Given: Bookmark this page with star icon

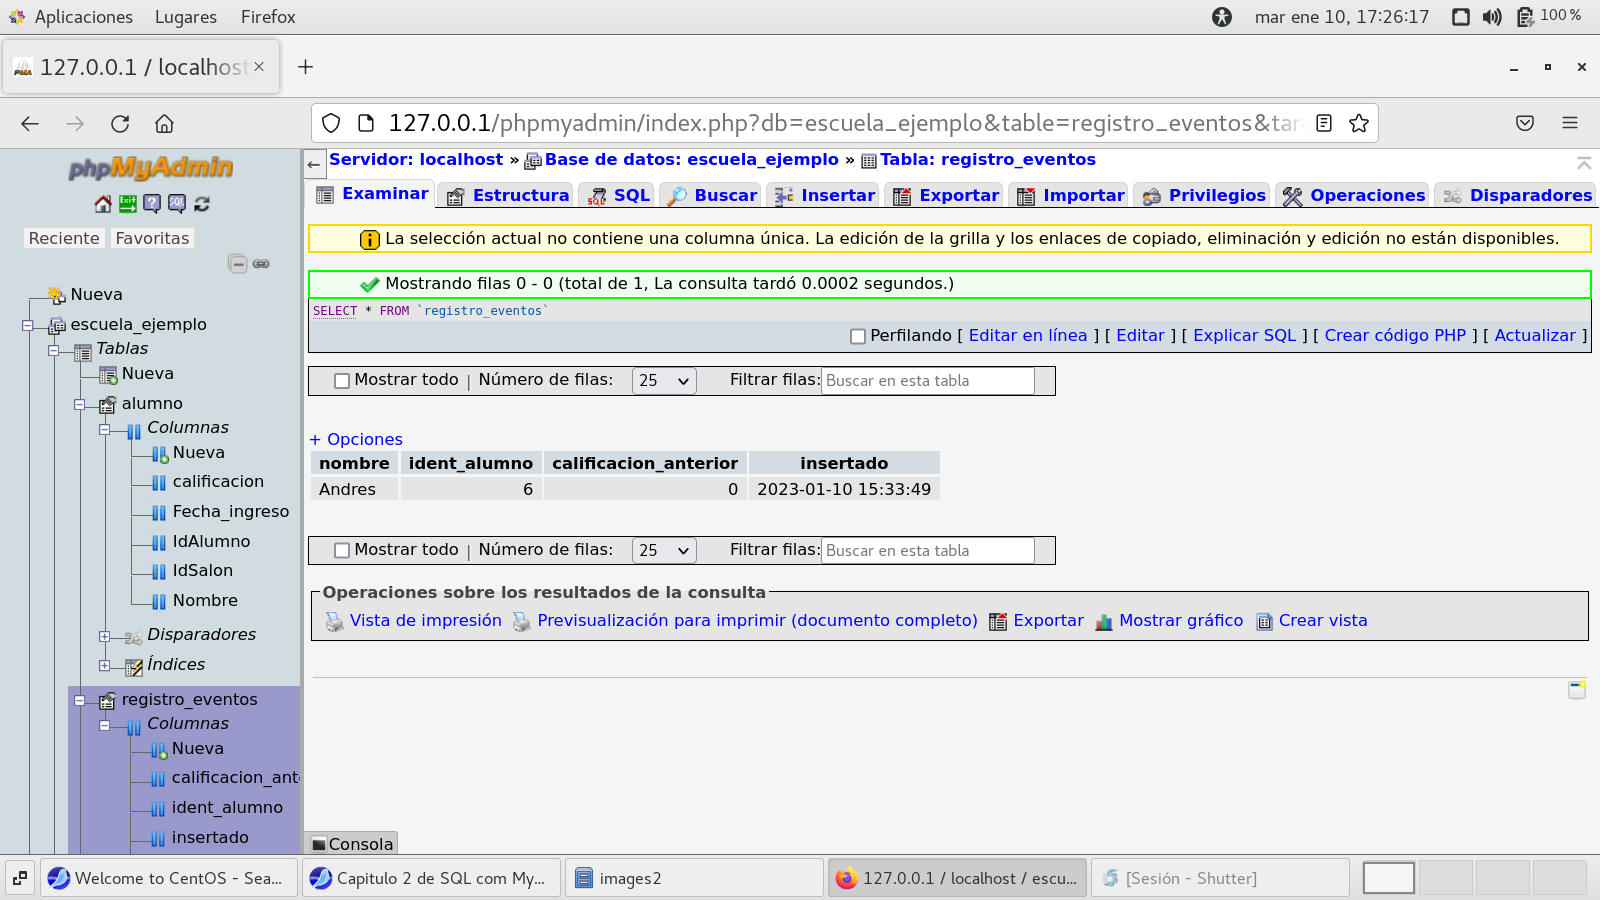Looking at the screenshot, I should click(x=1358, y=123).
